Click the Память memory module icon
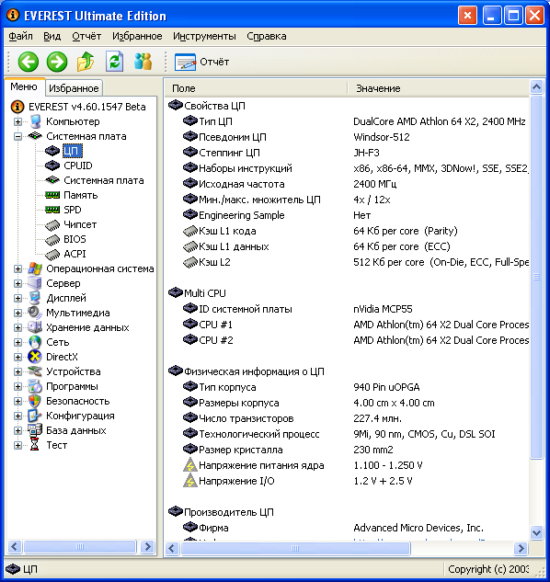The height and width of the screenshot is (582, 550). coord(52,195)
